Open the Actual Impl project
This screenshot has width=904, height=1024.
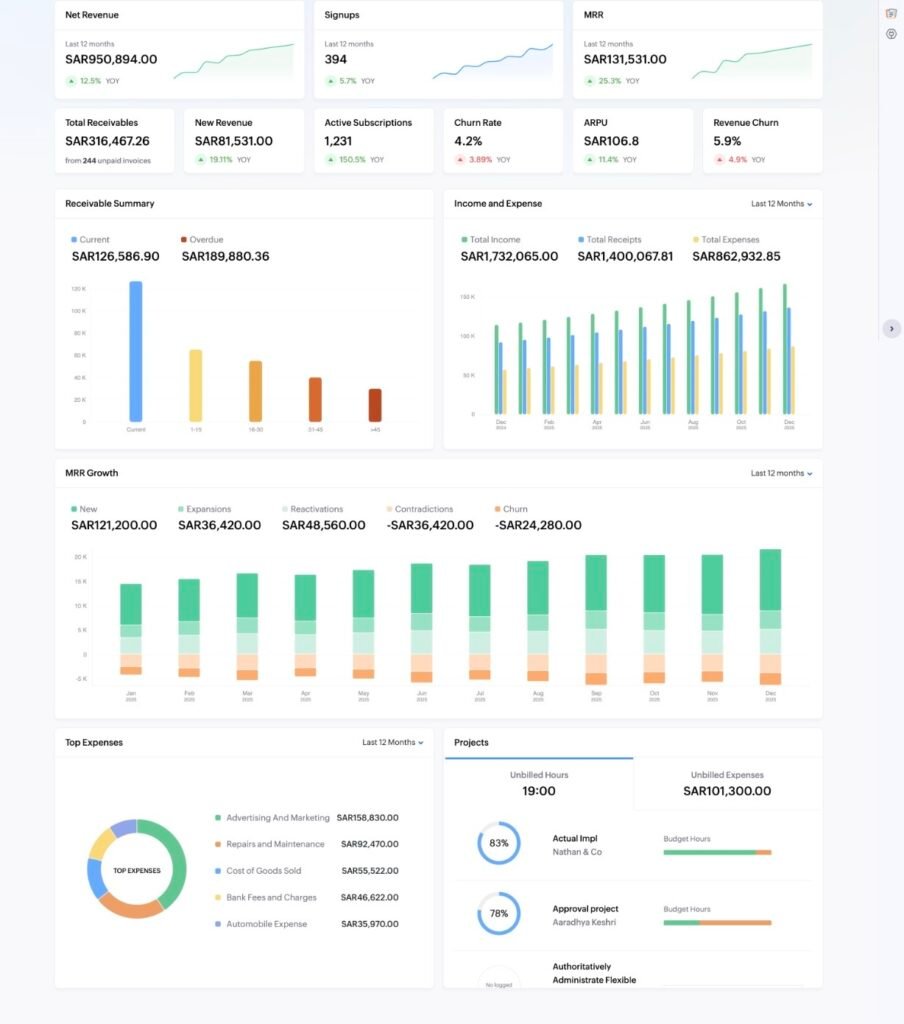(575, 839)
